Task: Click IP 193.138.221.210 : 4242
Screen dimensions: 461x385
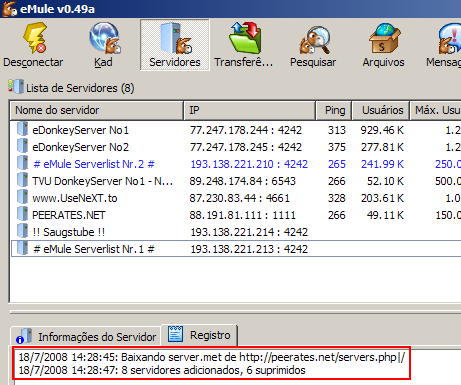Action: (x=249, y=164)
